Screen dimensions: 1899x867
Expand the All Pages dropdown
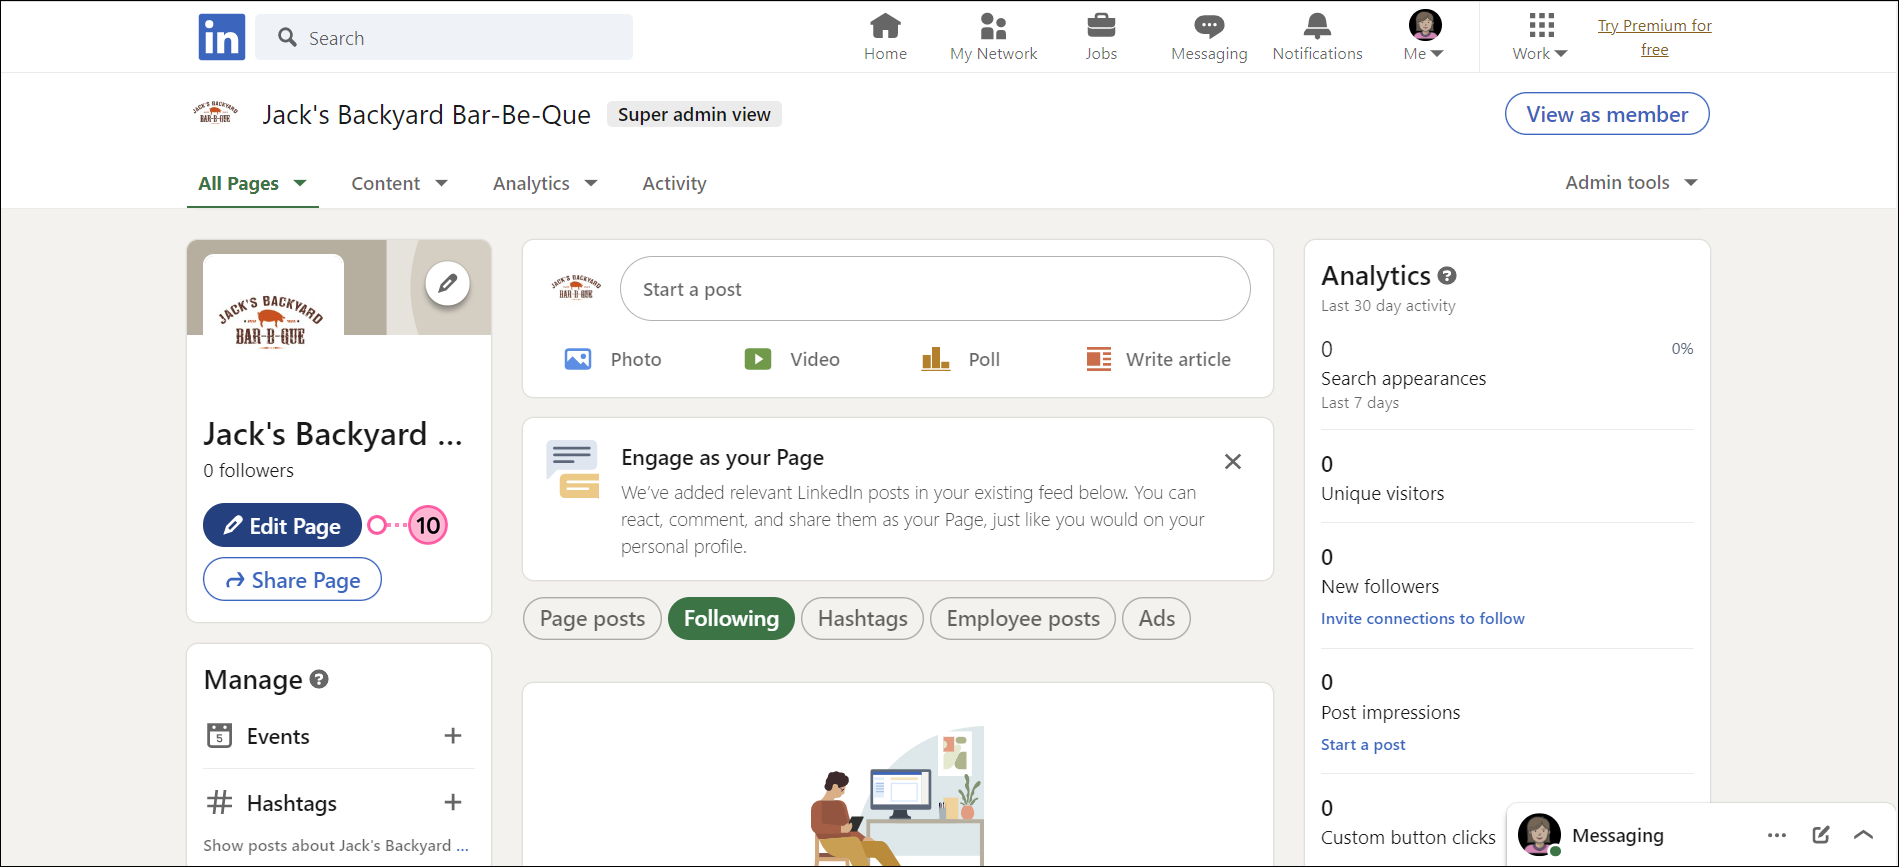click(x=252, y=183)
